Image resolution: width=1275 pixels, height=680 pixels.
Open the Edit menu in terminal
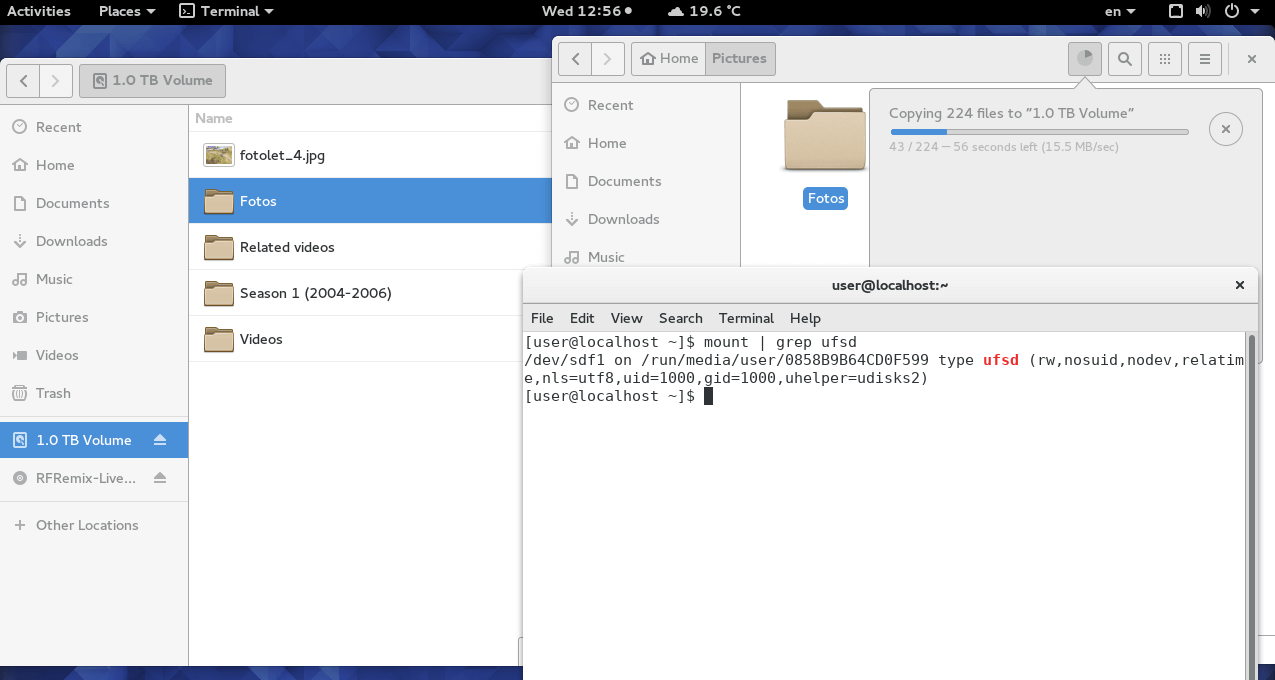[x=582, y=318]
